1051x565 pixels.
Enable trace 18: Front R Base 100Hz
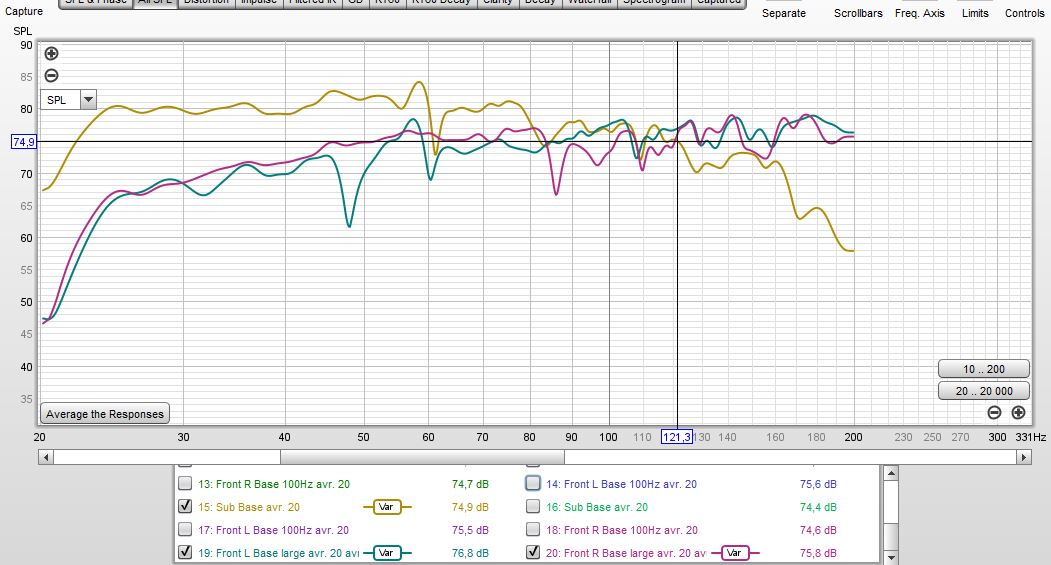[x=533, y=529]
